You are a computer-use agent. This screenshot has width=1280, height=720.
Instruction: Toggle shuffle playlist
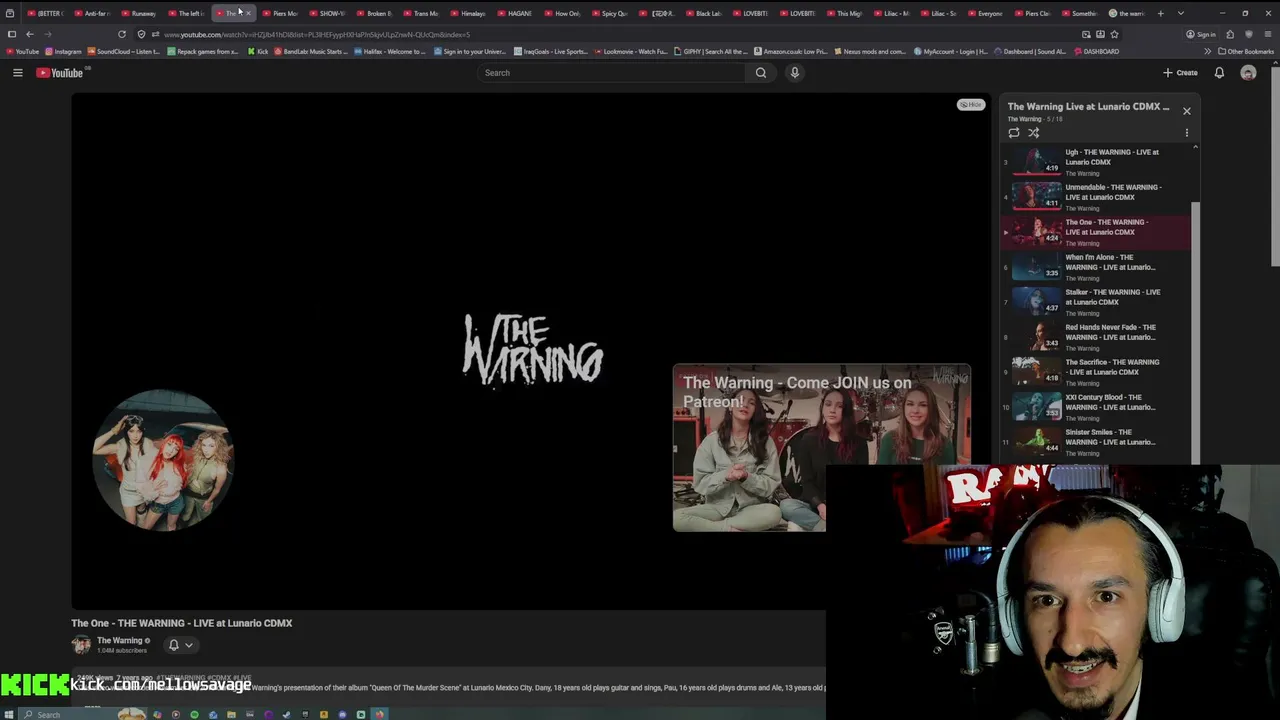pyautogui.click(x=1034, y=133)
